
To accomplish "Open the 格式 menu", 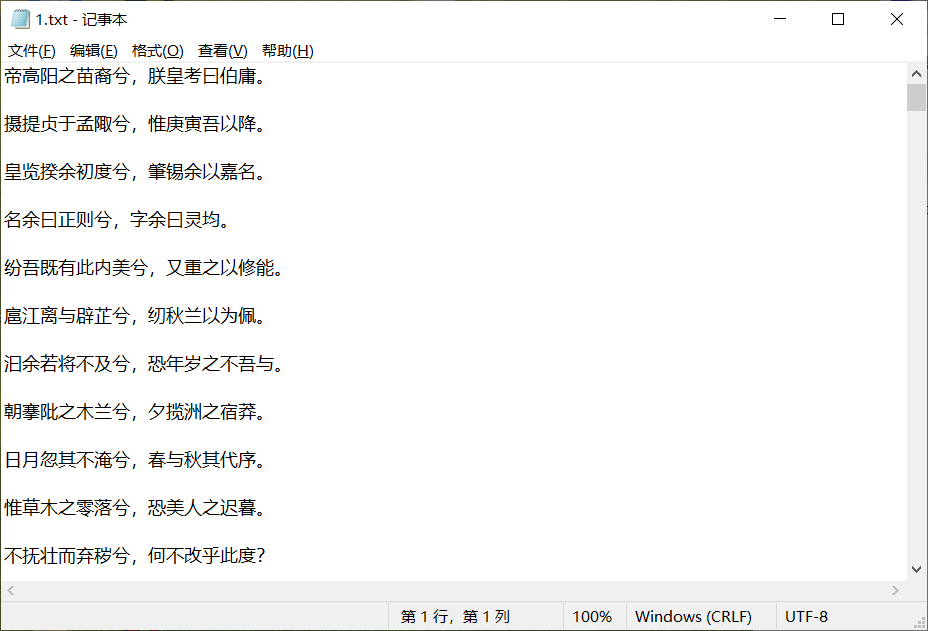I will point(155,50).
